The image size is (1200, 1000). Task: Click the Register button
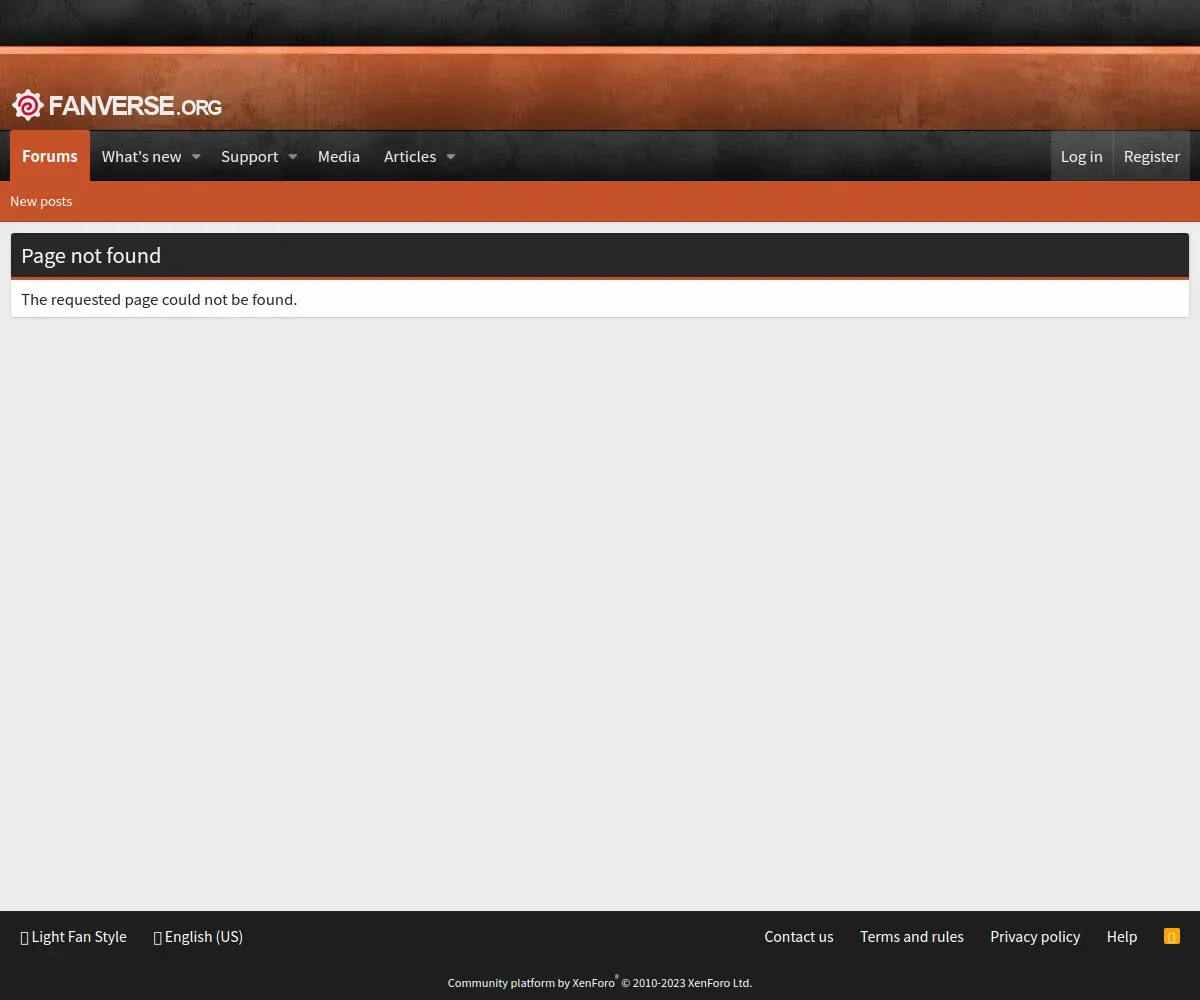click(x=1152, y=156)
